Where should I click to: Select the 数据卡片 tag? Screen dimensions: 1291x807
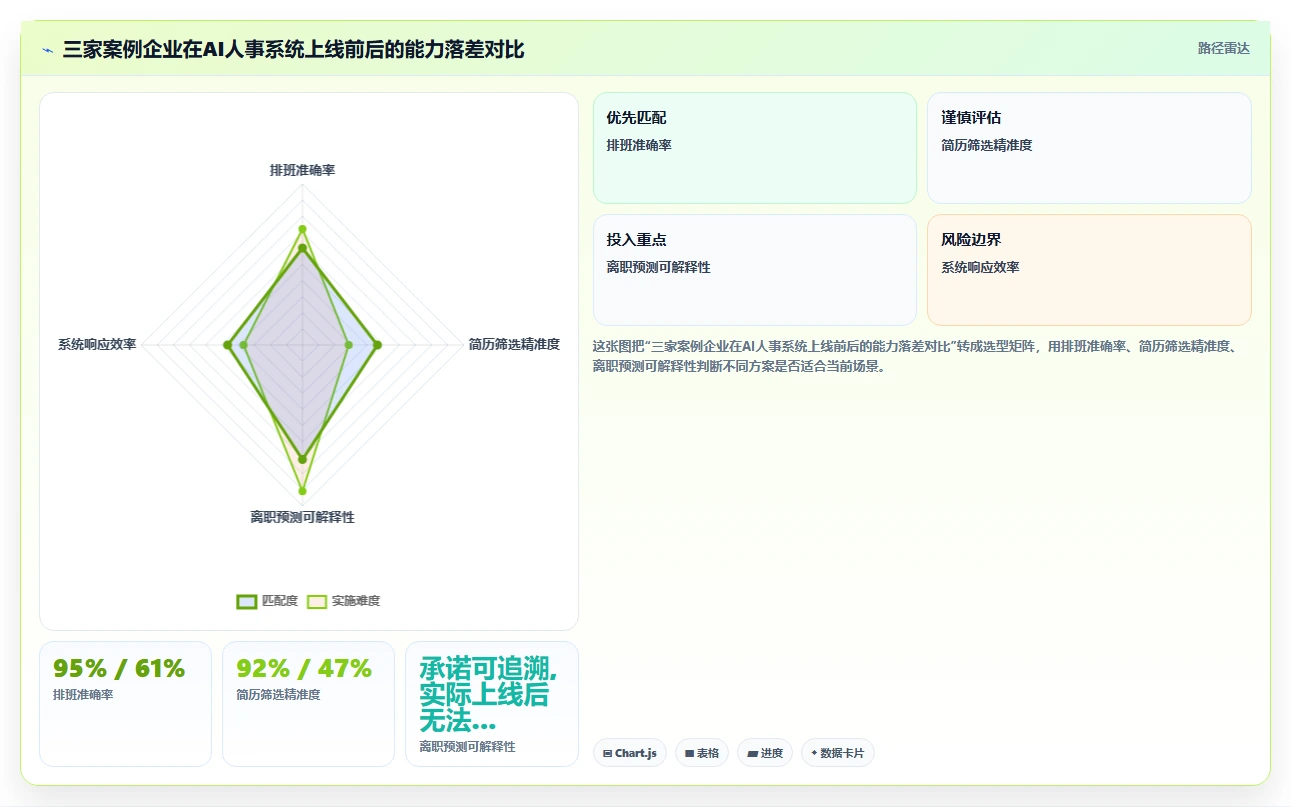[x=838, y=753]
